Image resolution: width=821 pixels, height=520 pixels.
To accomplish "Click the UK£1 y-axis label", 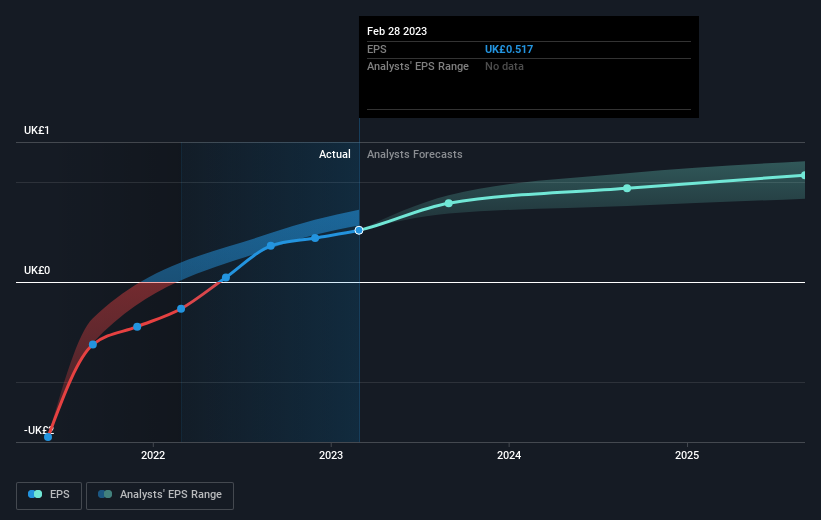I will [37, 130].
